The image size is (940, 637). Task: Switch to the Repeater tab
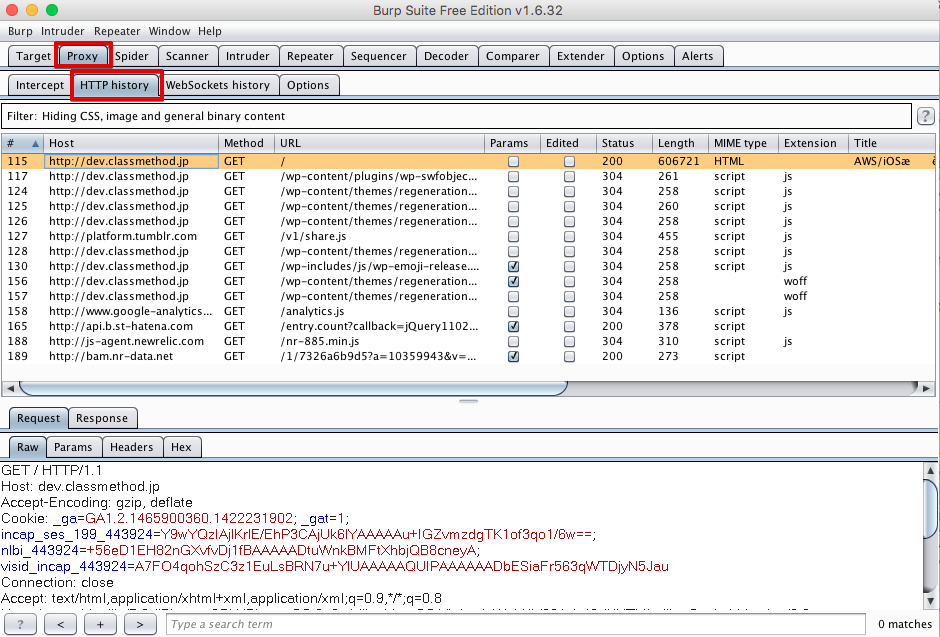click(310, 56)
